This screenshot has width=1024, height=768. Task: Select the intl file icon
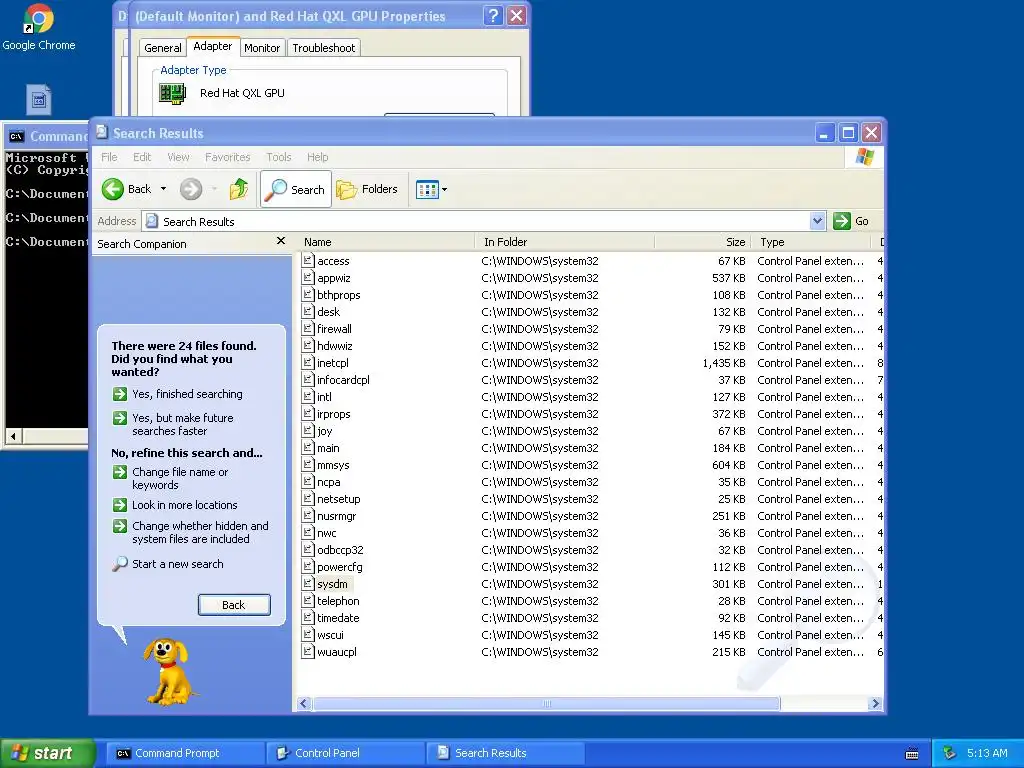(x=308, y=396)
